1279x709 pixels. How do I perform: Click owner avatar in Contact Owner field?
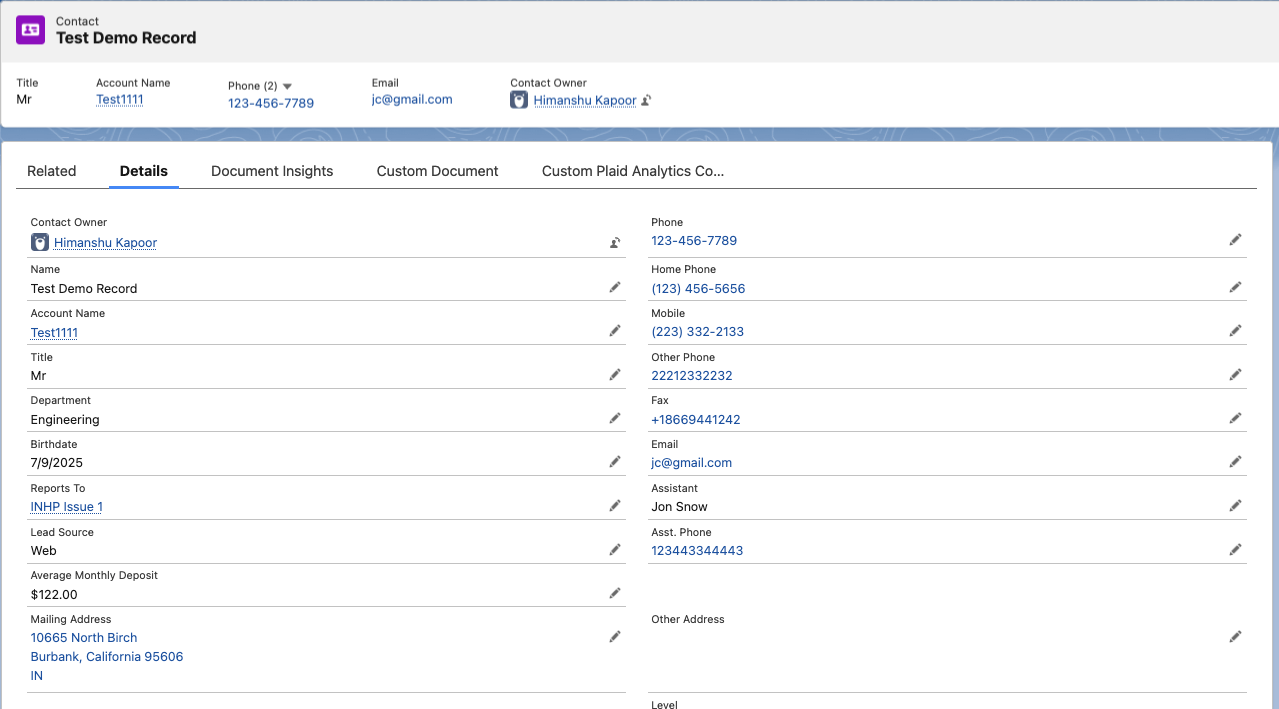click(x=40, y=243)
